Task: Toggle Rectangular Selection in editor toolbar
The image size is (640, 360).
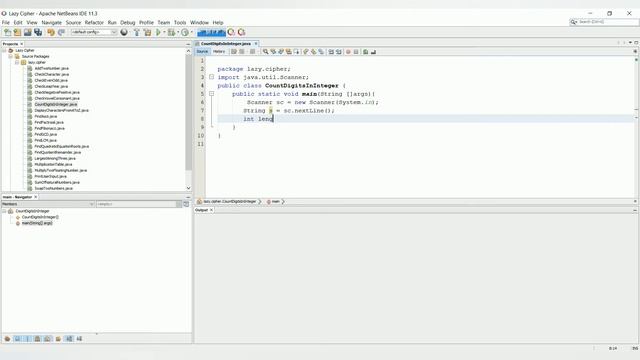Action: (296, 52)
